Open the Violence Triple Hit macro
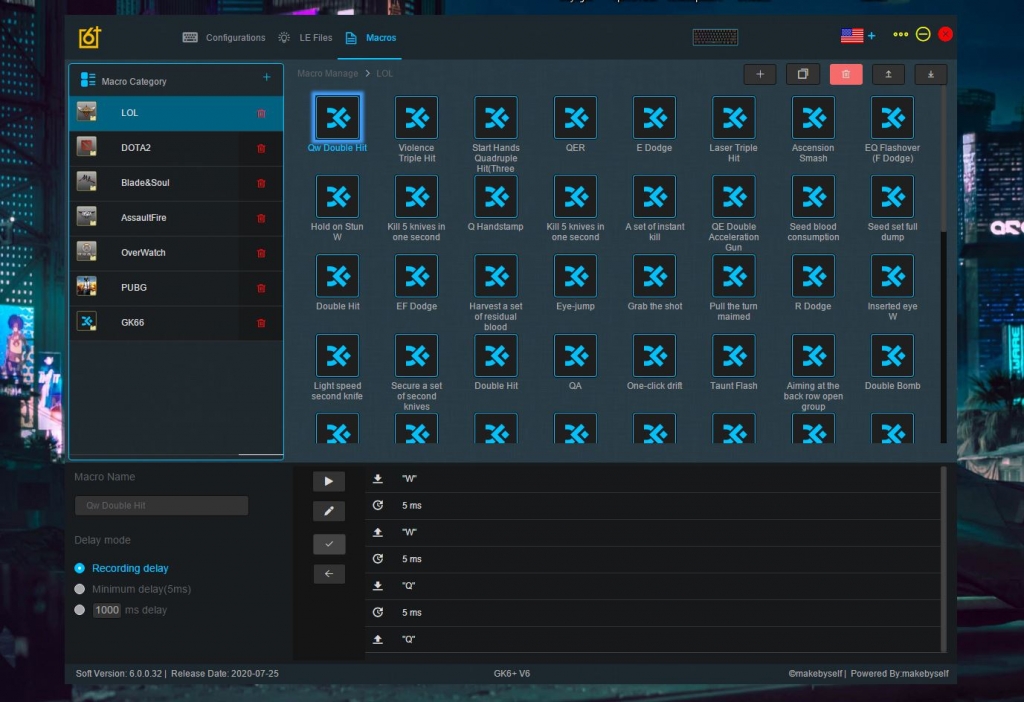Viewport: 1024px width, 702px height. pyautogui.click(x=416, y=118)
